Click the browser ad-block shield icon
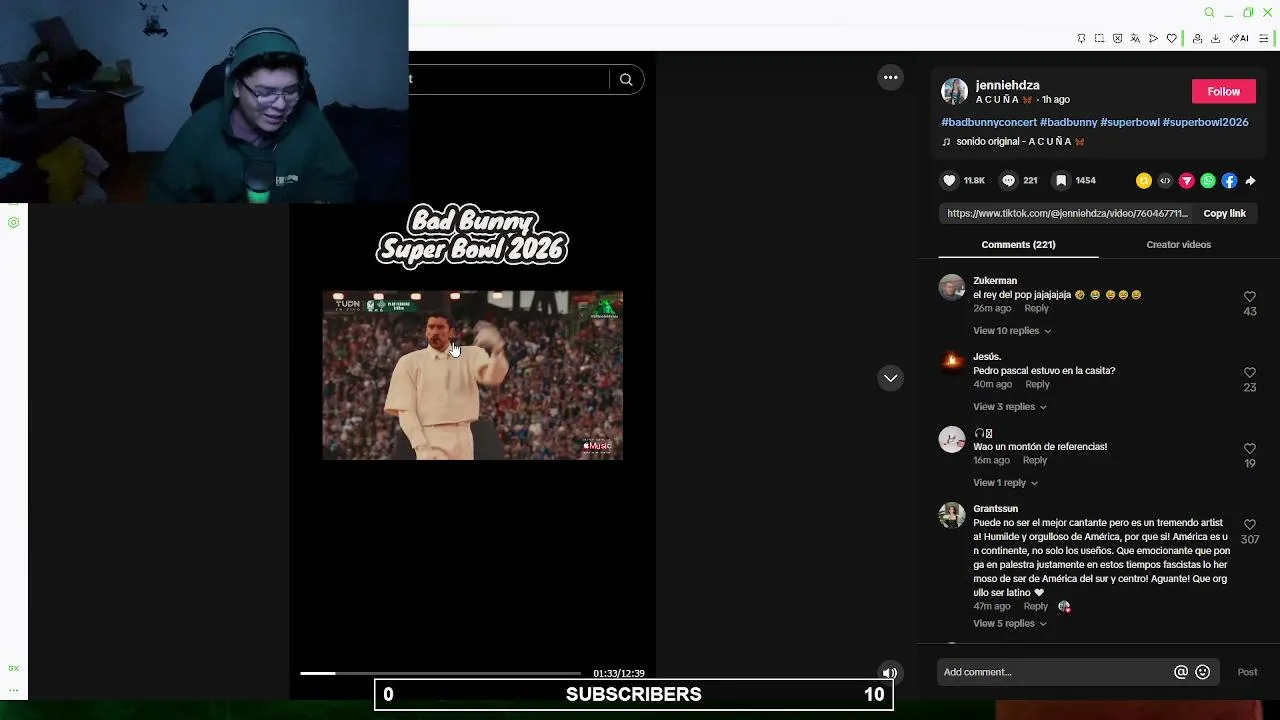This screenshot has width=1280, height=720. [x=1117, y=39]
